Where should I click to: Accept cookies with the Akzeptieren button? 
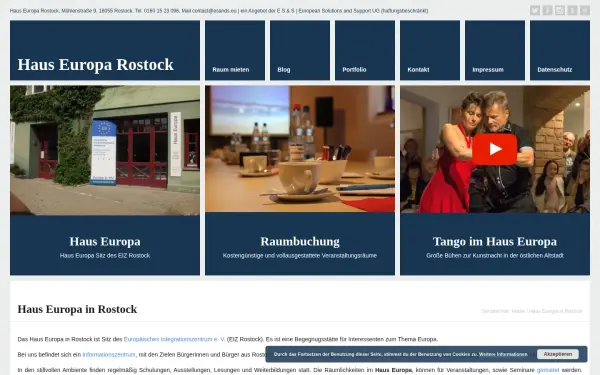tap(558, 354)
